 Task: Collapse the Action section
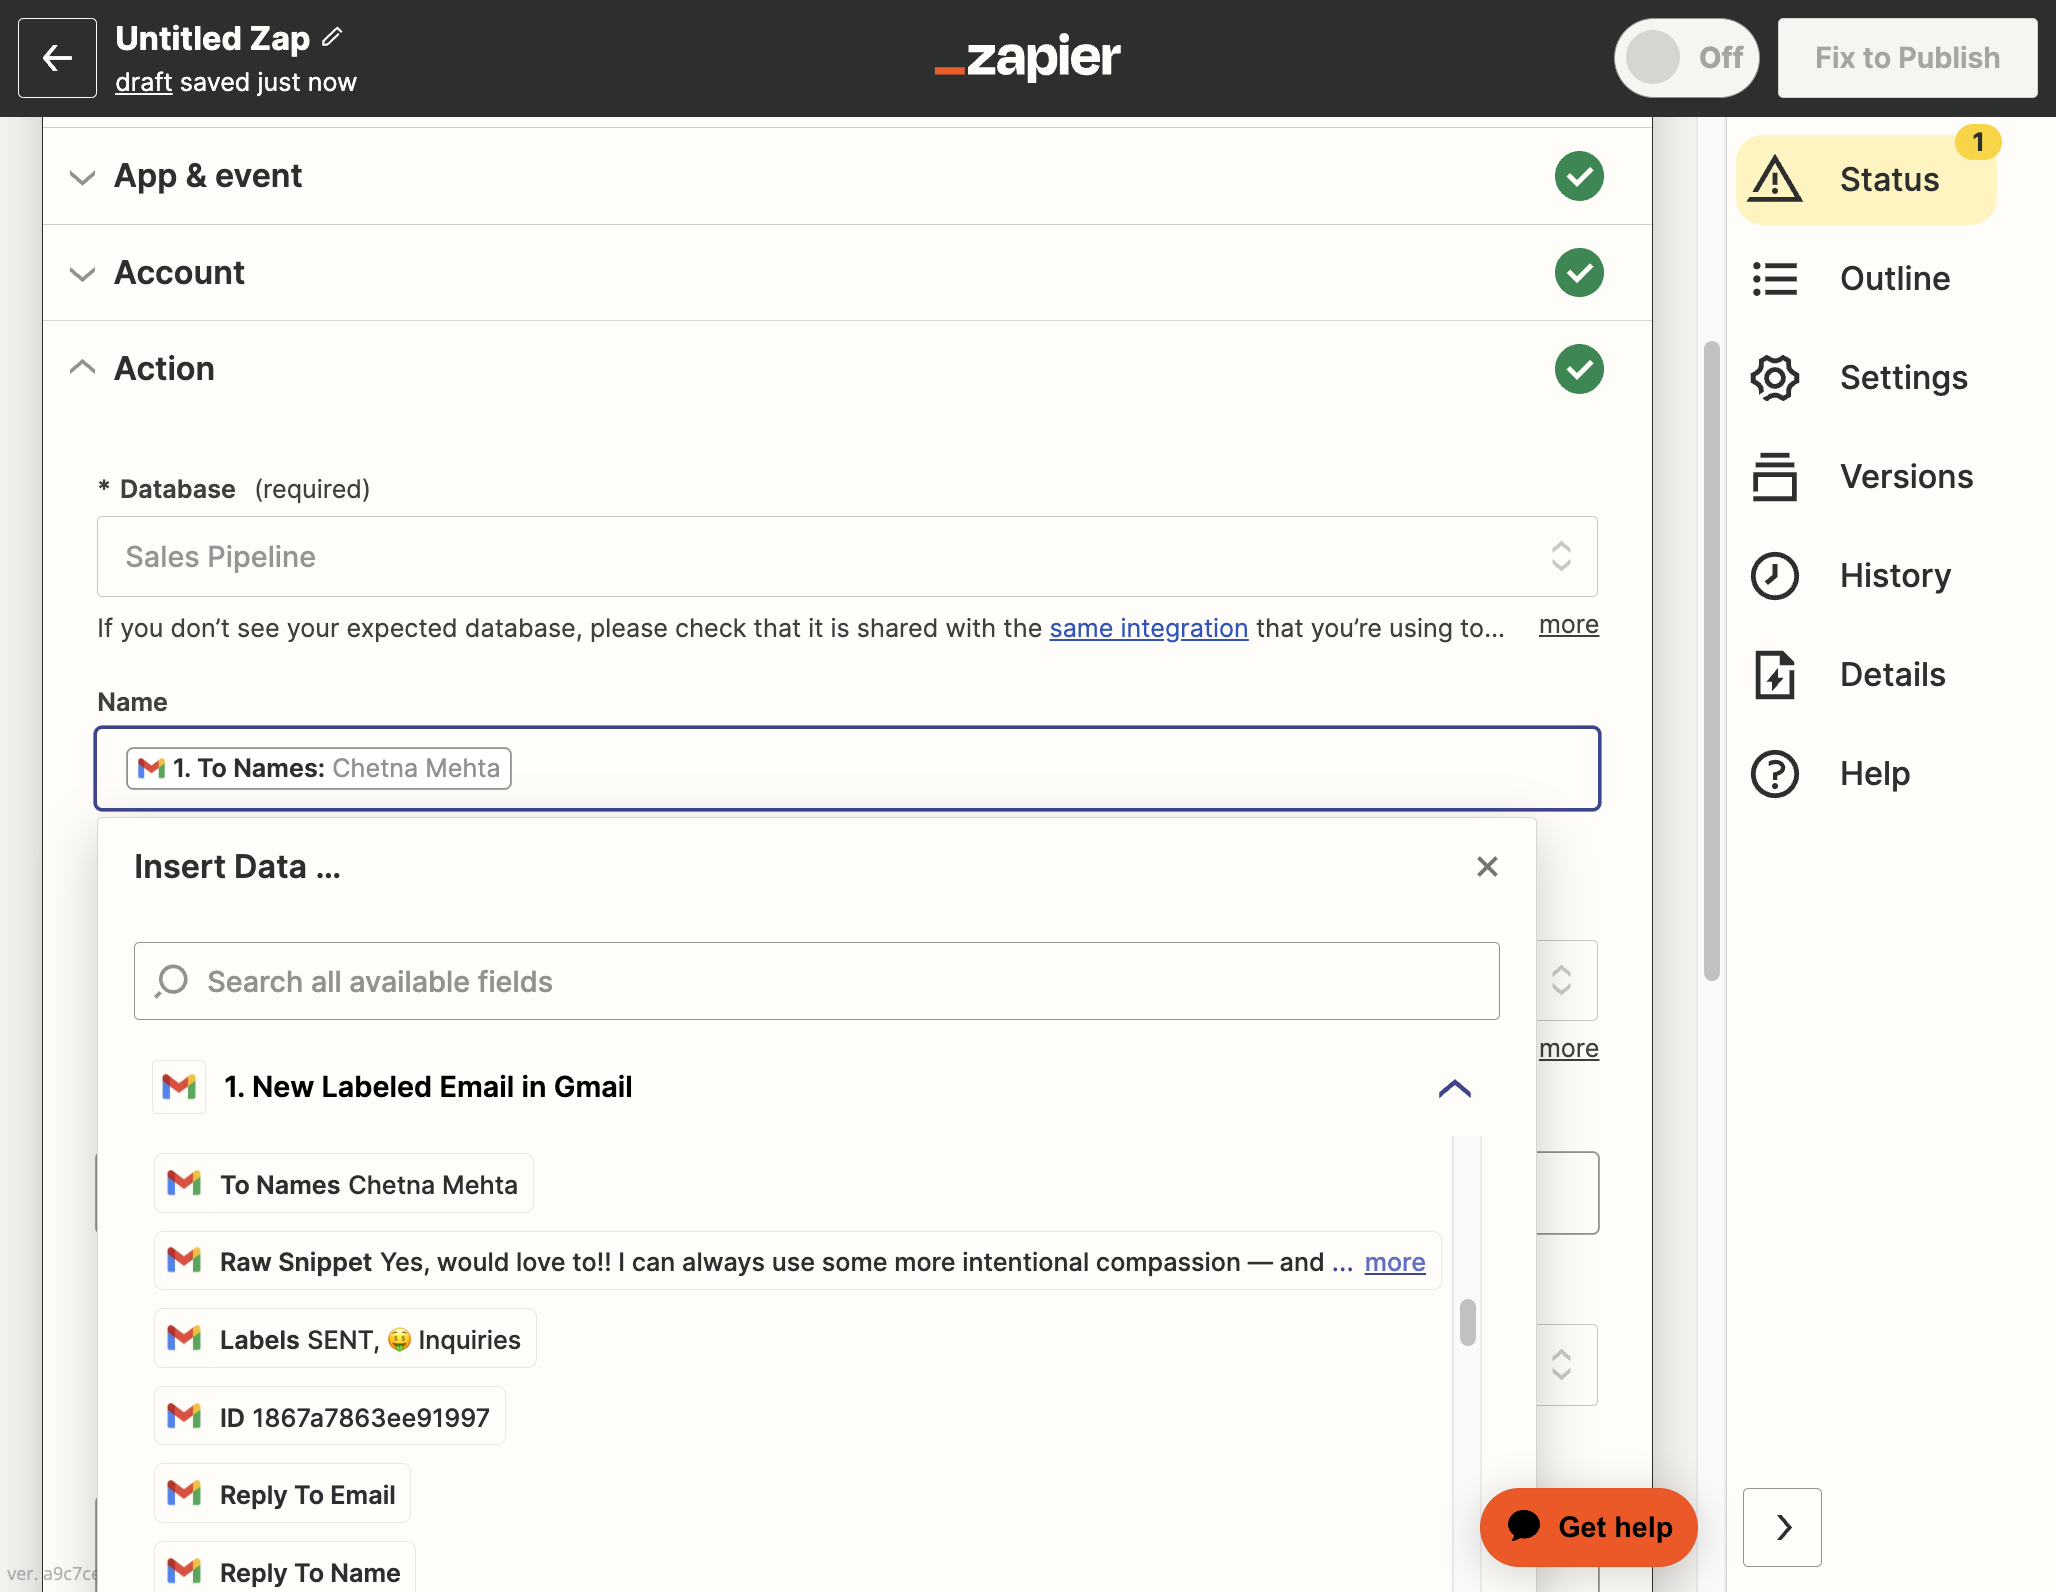click(x=82, y=368)
